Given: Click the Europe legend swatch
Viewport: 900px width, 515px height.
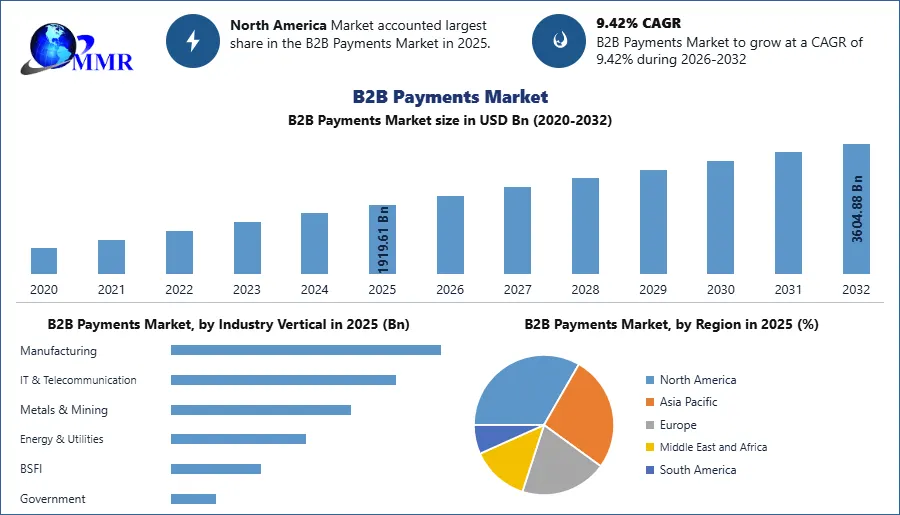Looking at the screenshot, I should pyautogui.click(x=650, y=425).
